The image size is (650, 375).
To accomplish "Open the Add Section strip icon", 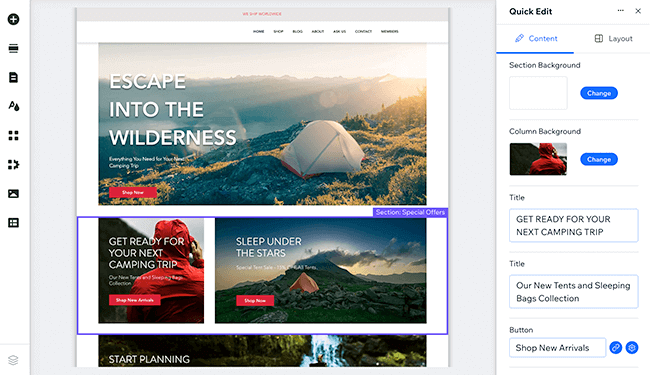I will (x=13, y=48).
